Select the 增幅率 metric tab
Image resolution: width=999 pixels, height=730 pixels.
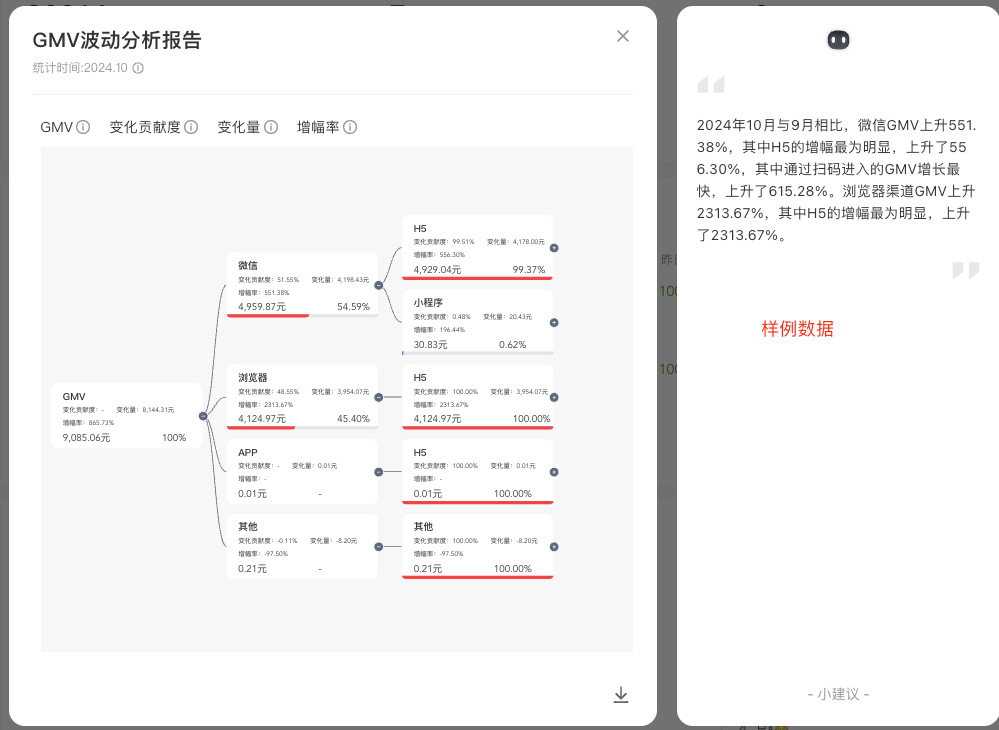pos(318,127)
